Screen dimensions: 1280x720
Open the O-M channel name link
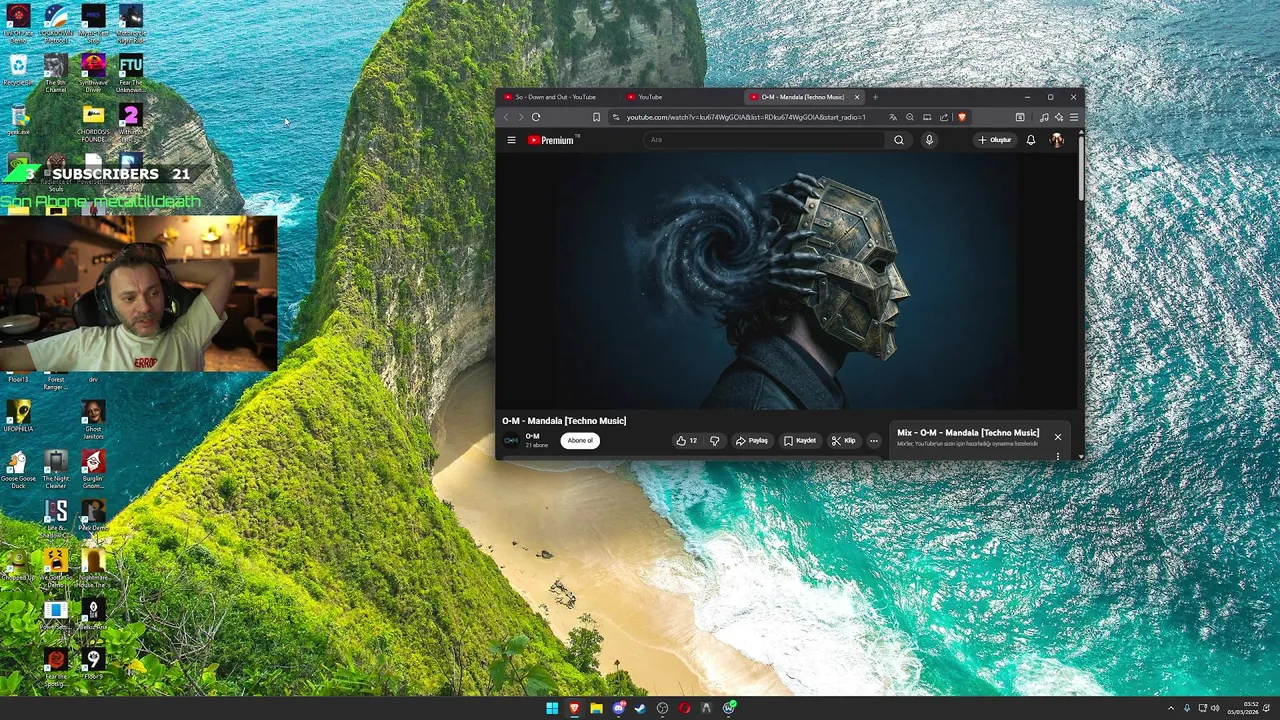[532, 436]
